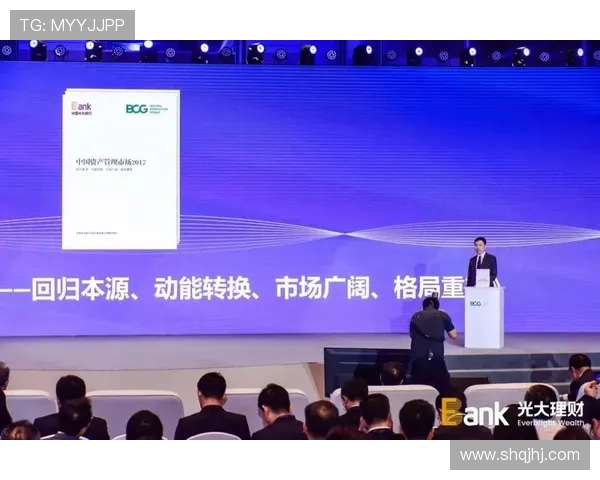Open the white report cover on the screen
The width and height of the screenshot is (600, 480).
[x=120, y=168]
